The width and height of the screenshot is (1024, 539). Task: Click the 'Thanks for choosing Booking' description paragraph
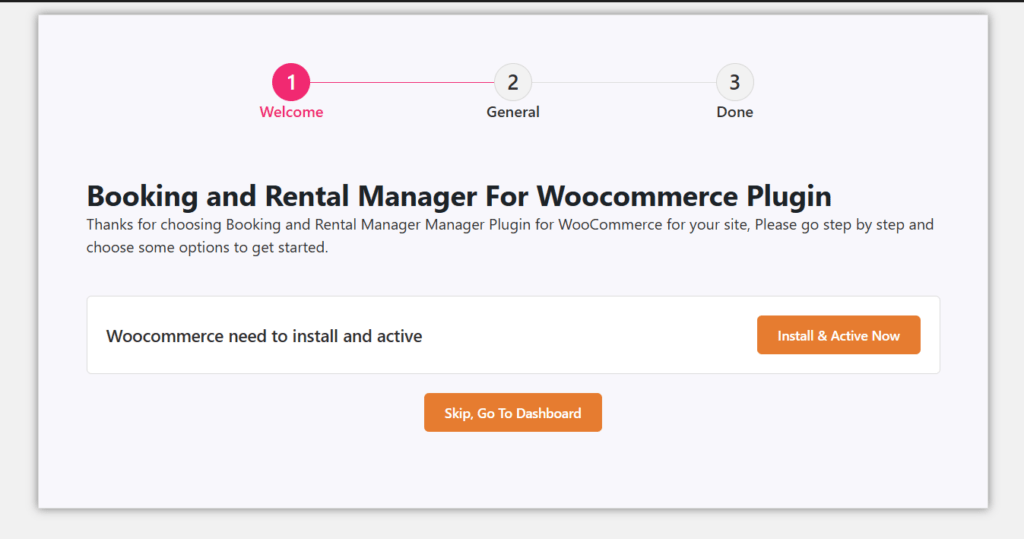[510, 236]
